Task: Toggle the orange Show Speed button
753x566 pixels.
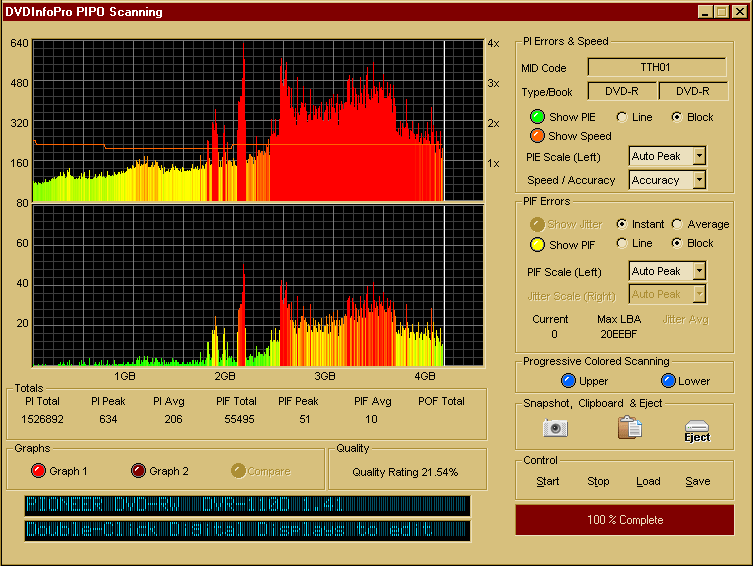Action: click(x=537, y=136)
